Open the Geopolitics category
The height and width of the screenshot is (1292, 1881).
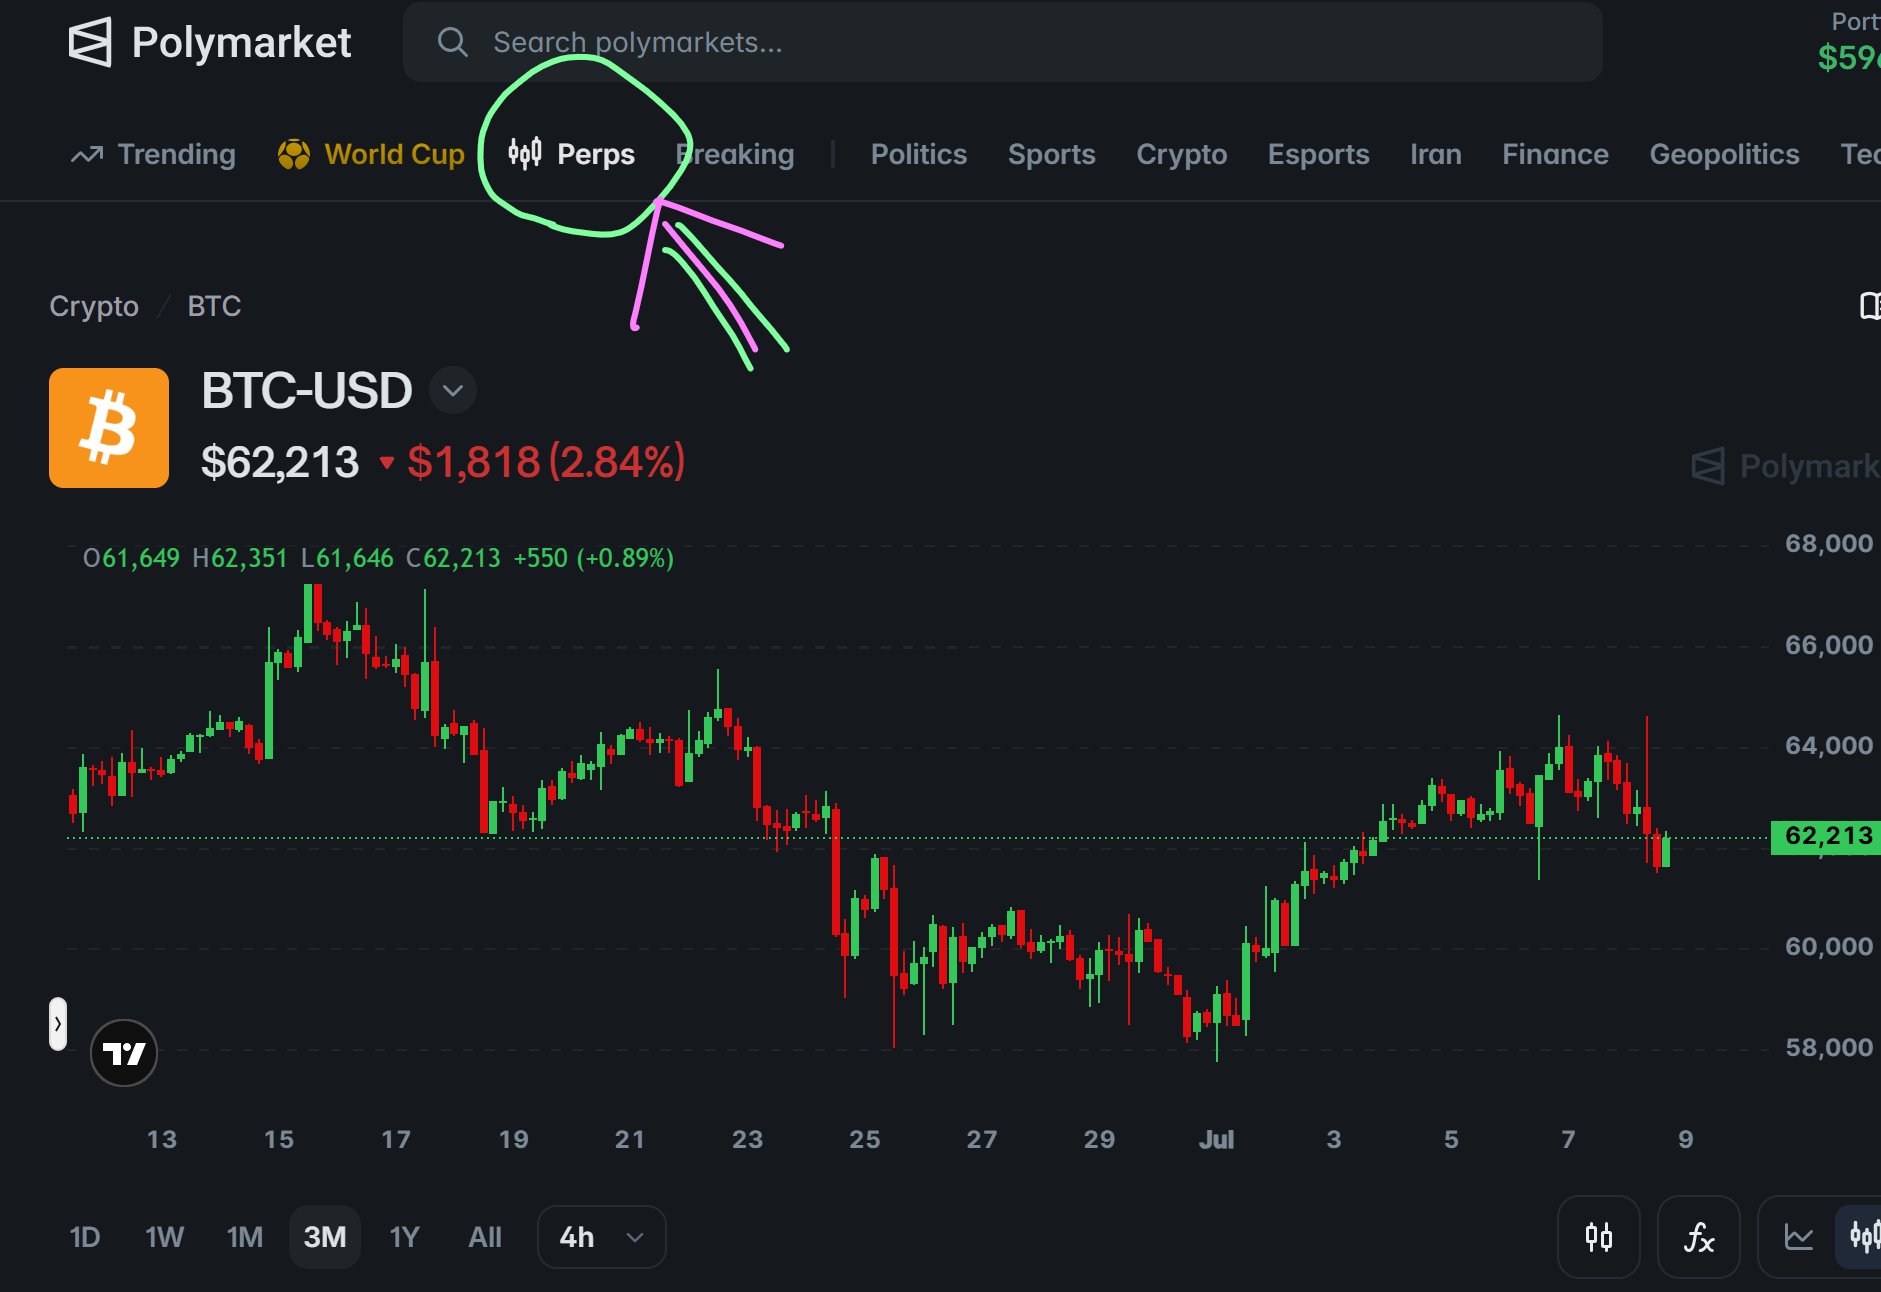coord(1724,154)
